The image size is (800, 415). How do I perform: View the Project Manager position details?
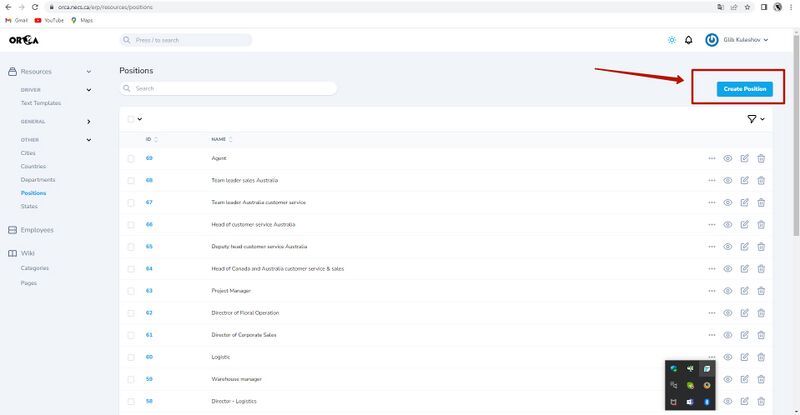point(728,291)
